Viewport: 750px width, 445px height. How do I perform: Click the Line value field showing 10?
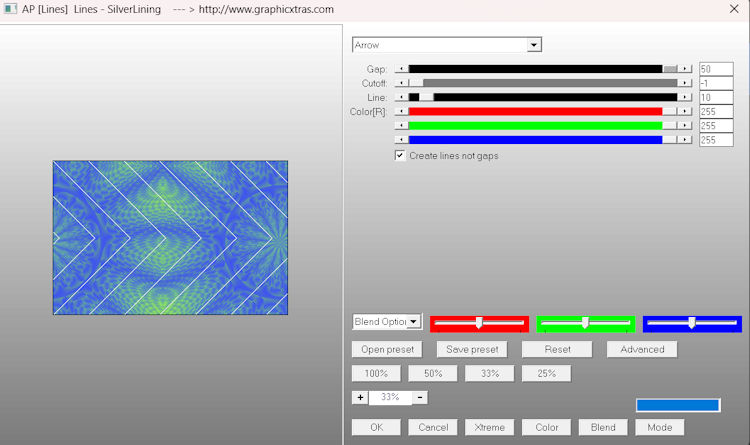coord(716,97)
